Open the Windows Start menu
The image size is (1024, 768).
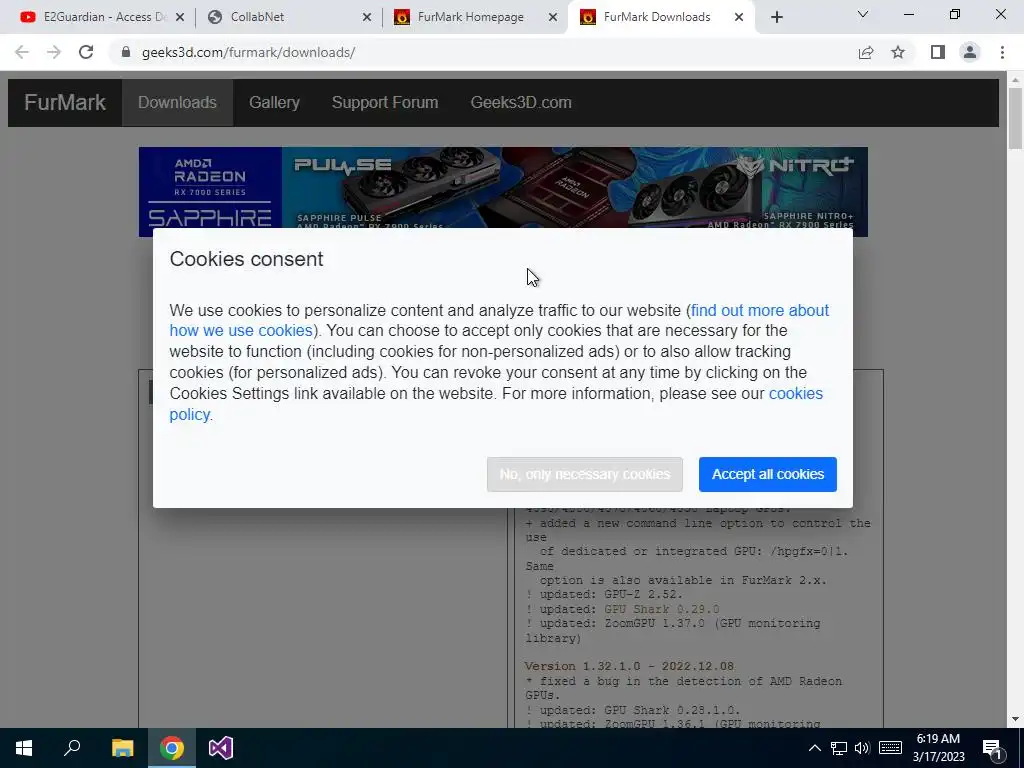(x=24, y=748)
